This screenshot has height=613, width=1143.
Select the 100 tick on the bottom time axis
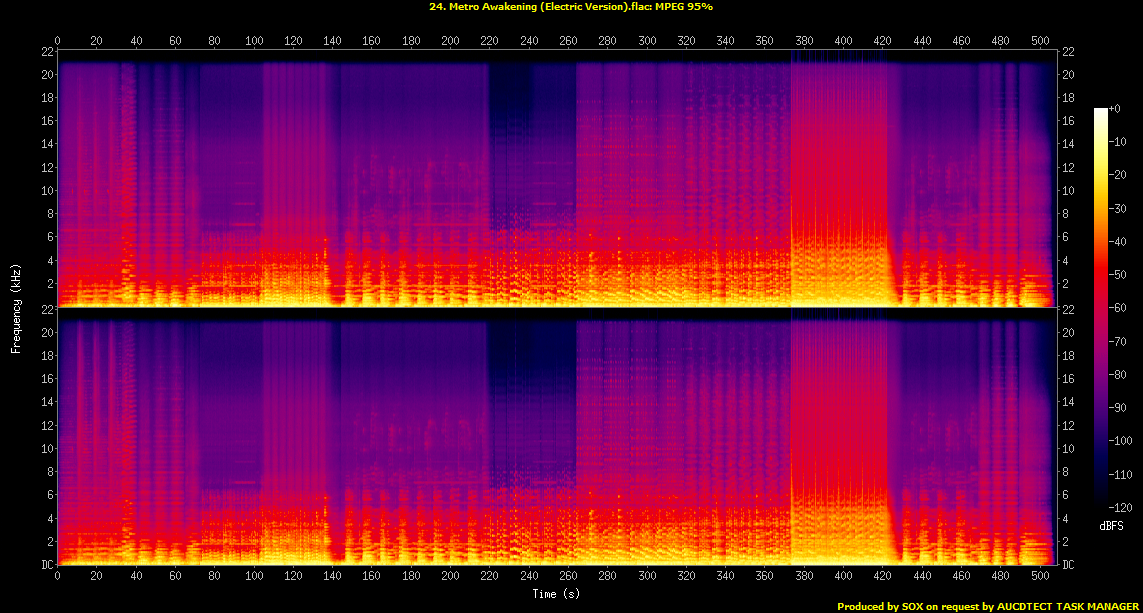(254, 577)
